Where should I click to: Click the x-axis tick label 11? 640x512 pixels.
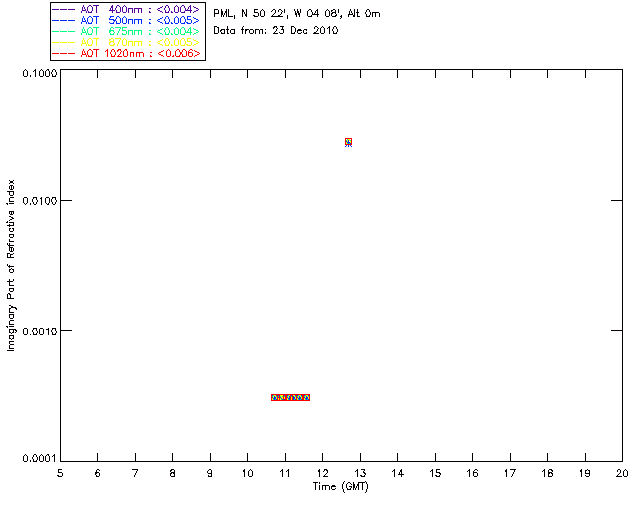pyautogui.click(x=285, y=473)
